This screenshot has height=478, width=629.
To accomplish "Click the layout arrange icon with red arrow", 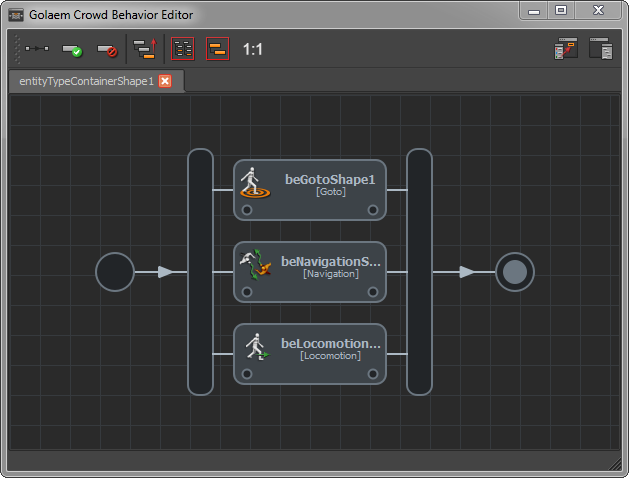I will tap(145, 49).
